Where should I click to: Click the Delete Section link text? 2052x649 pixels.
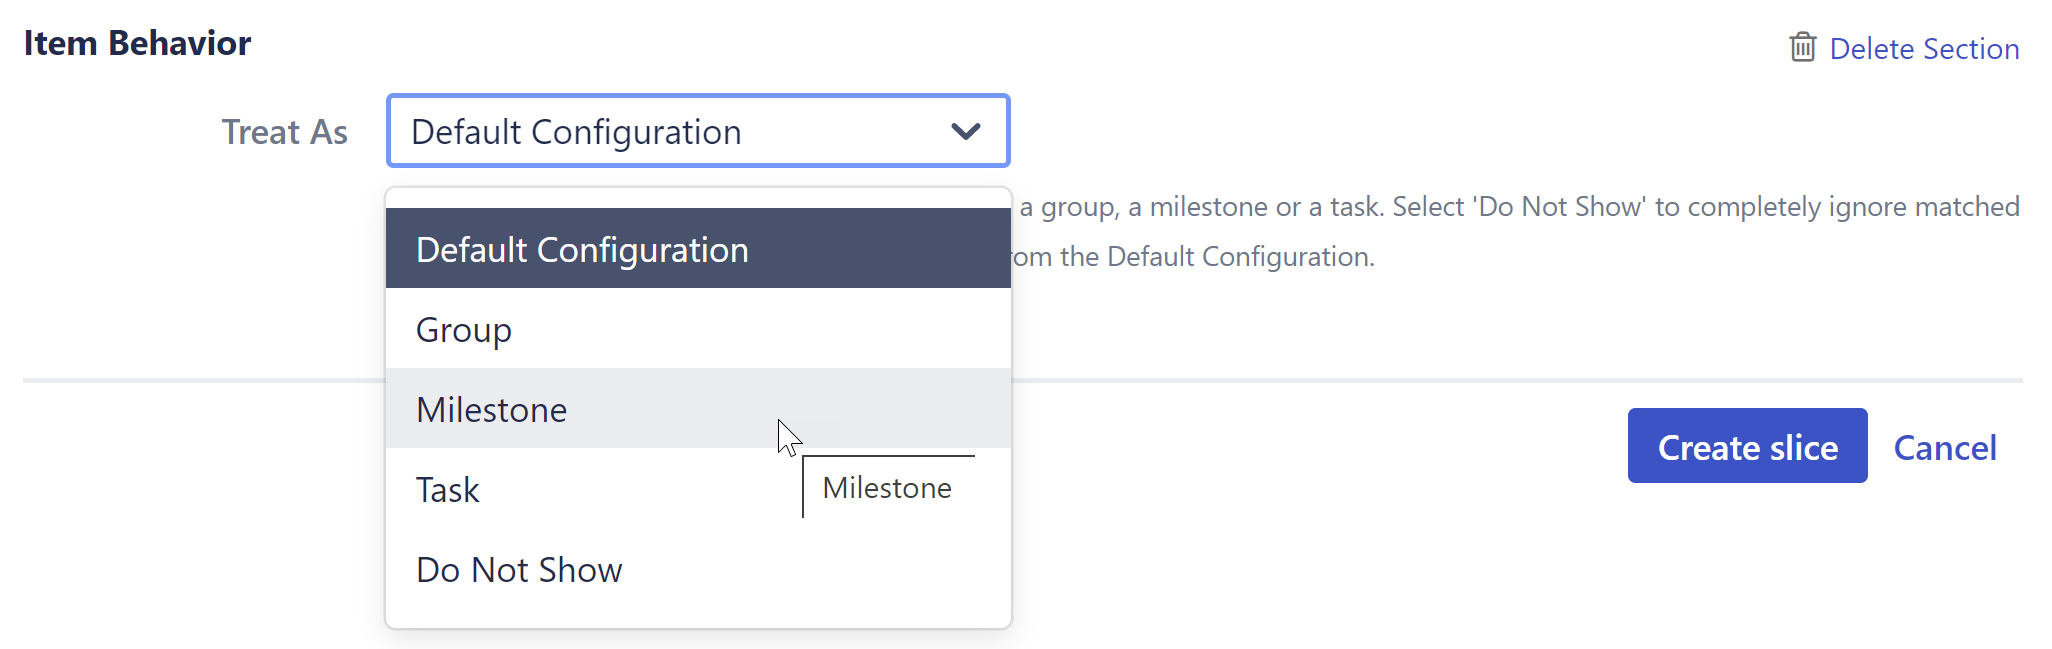(1924, 49)
